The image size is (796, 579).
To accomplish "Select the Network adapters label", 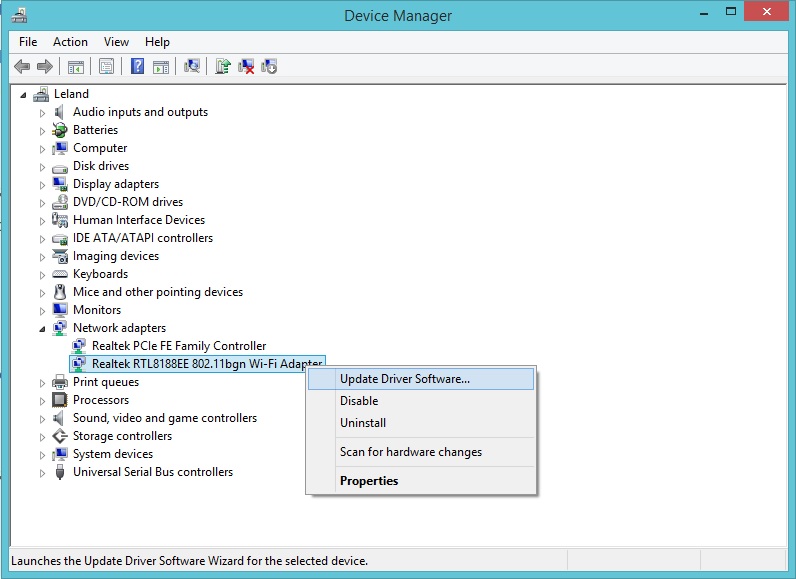I will click(x=119, y=328).
